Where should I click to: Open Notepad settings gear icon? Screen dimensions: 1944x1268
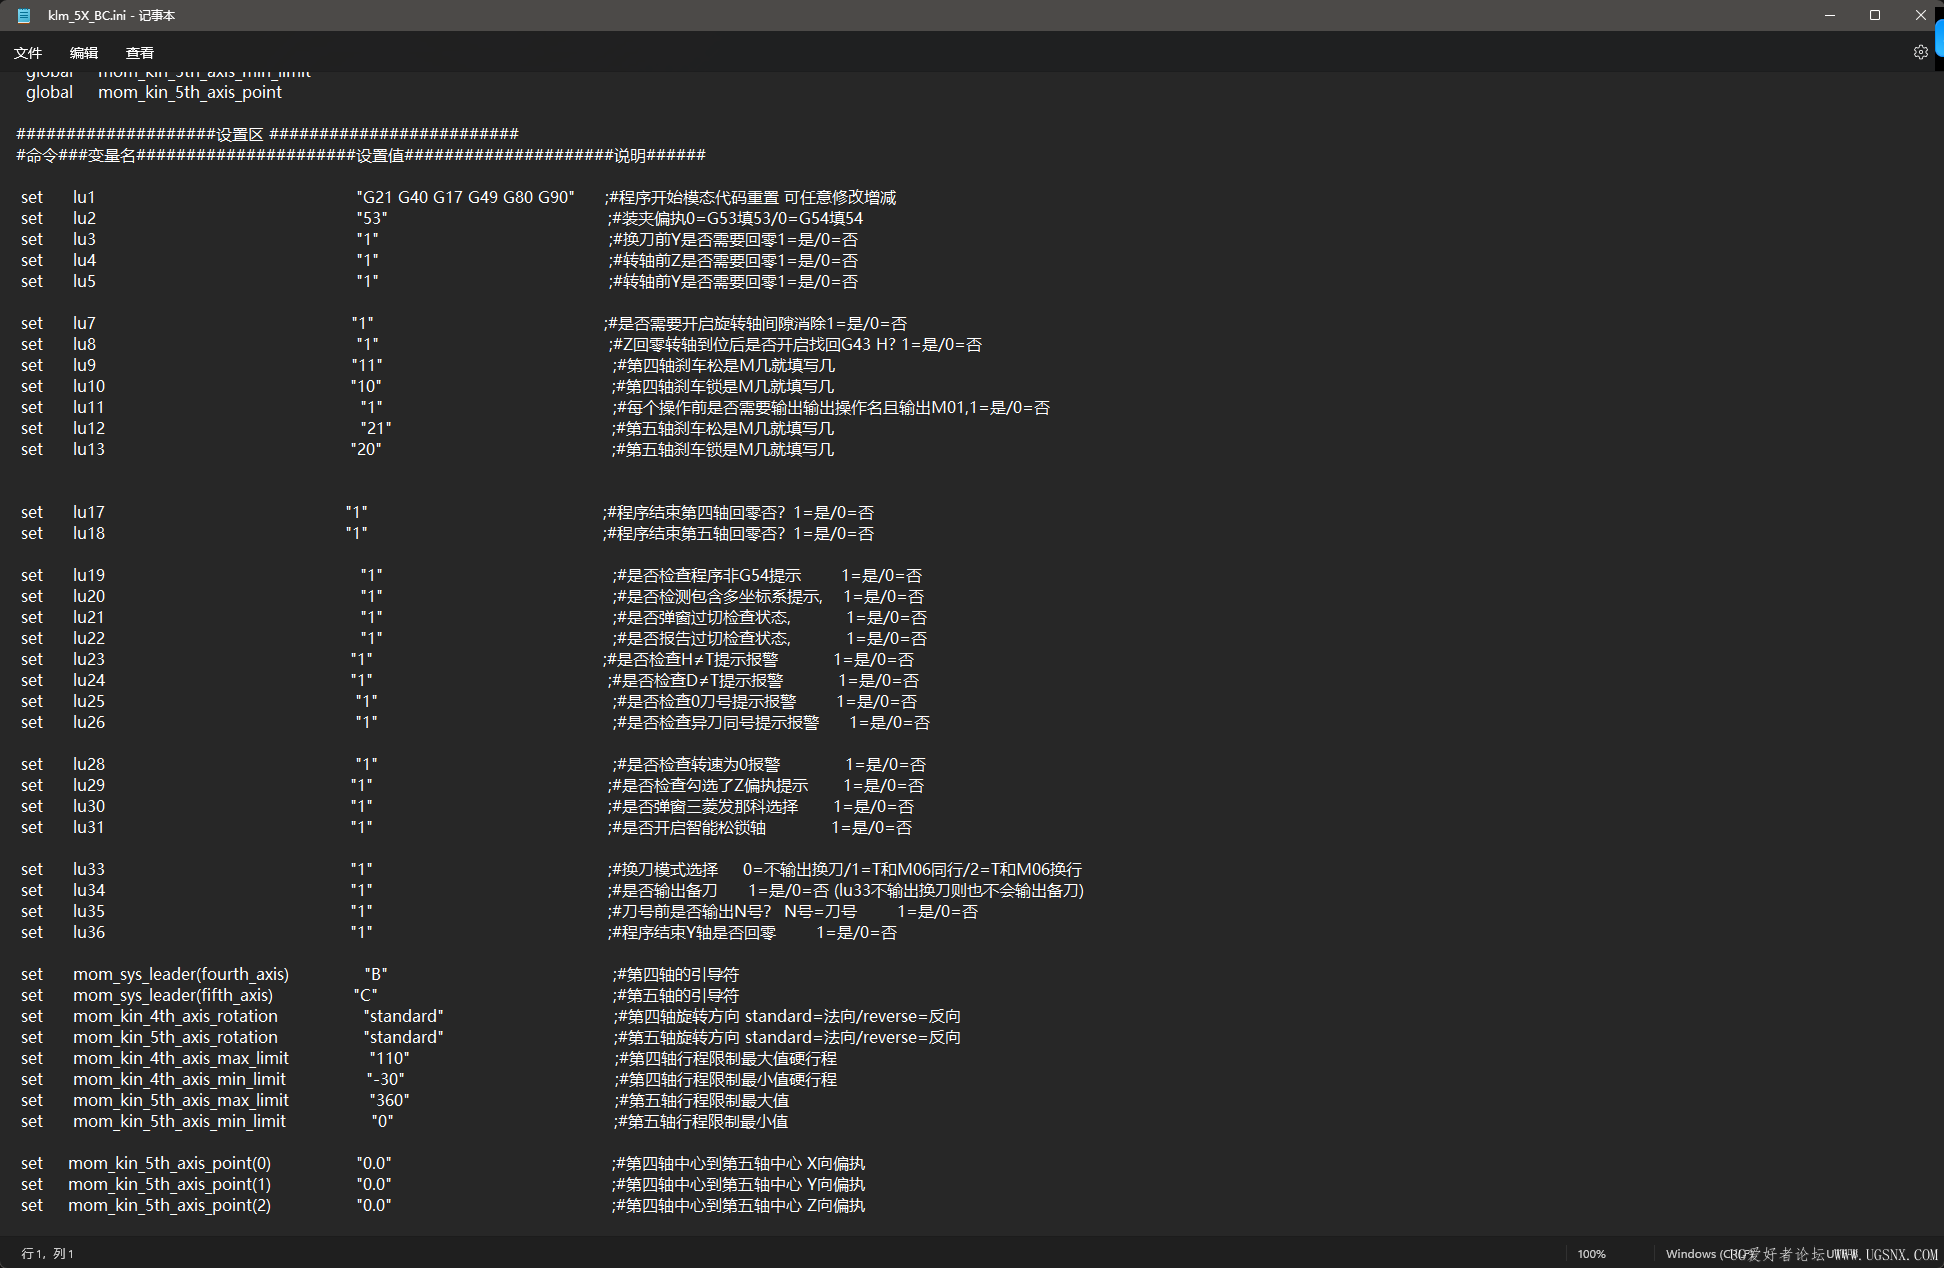[1920, 52]
